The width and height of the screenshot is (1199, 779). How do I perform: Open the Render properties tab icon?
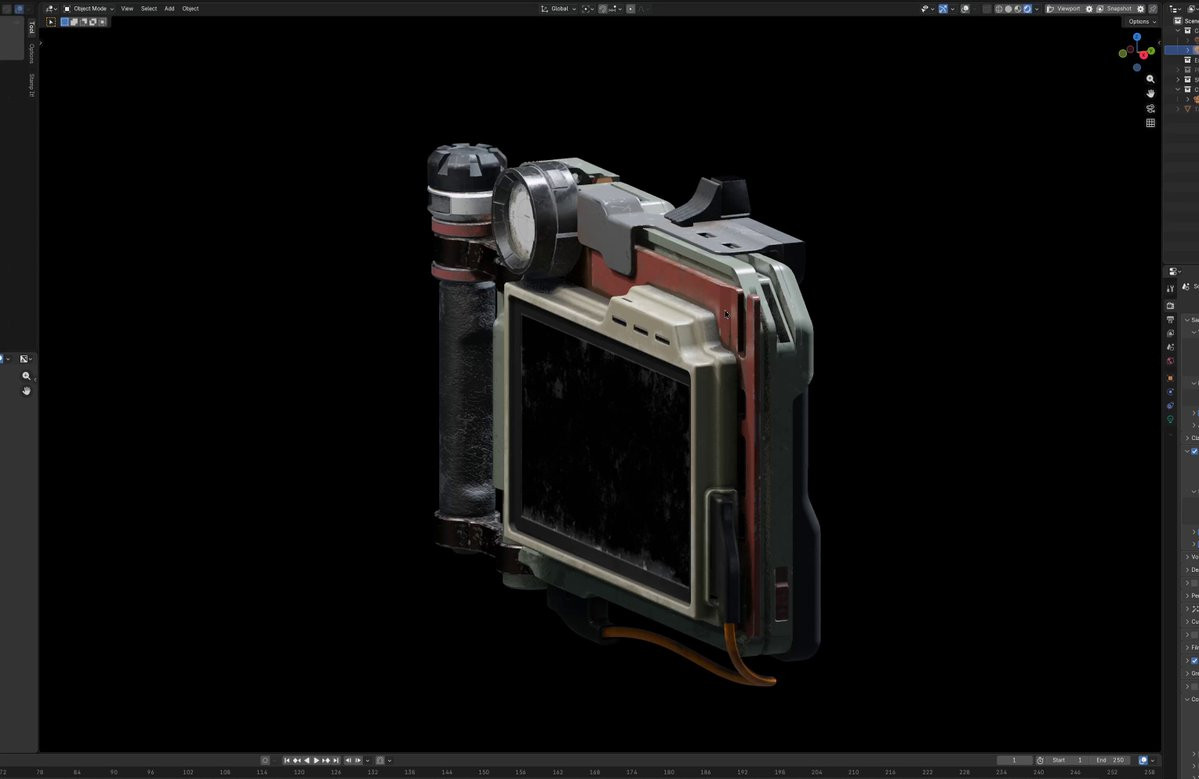[x=1170, y=306]
